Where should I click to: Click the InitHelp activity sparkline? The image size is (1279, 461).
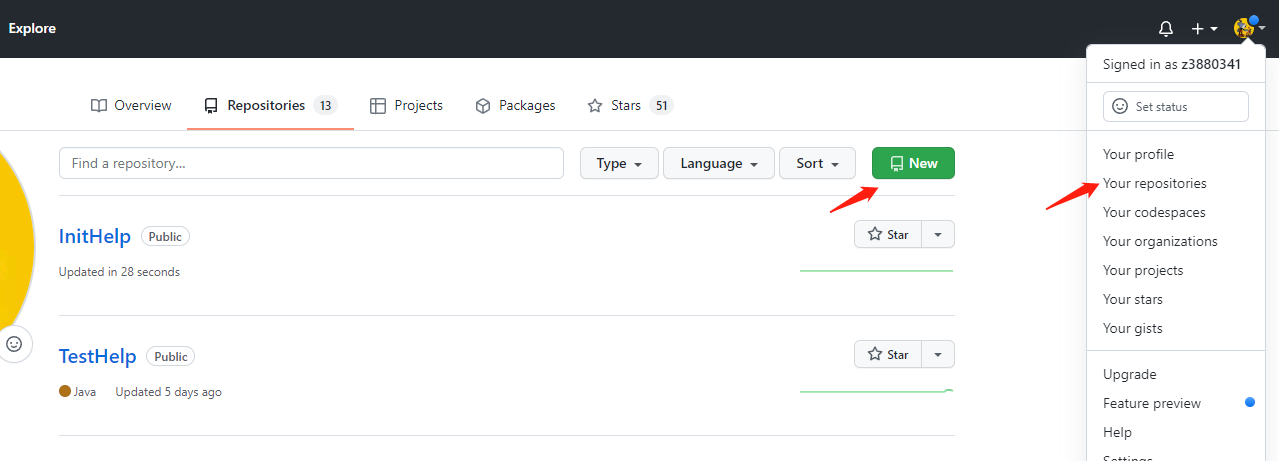click(877, 270)
